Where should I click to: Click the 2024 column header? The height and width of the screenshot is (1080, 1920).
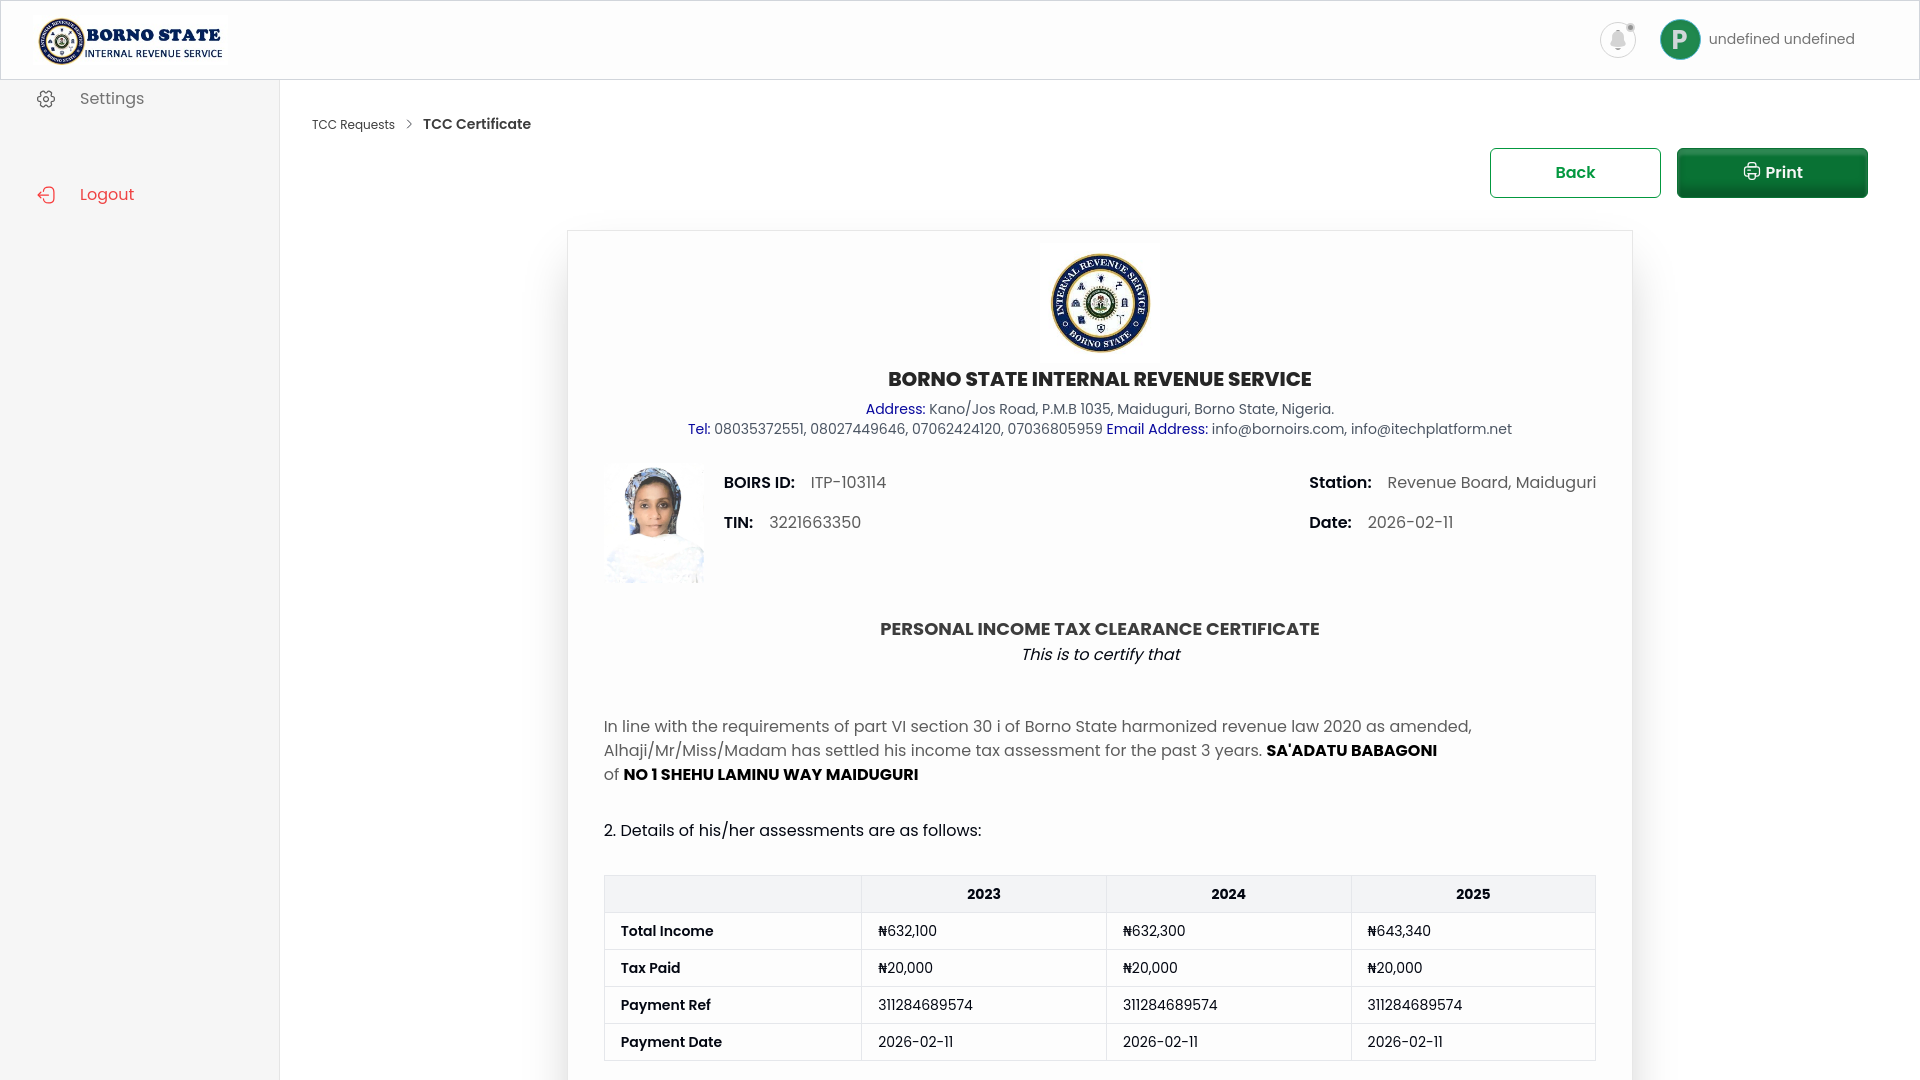1228,894
